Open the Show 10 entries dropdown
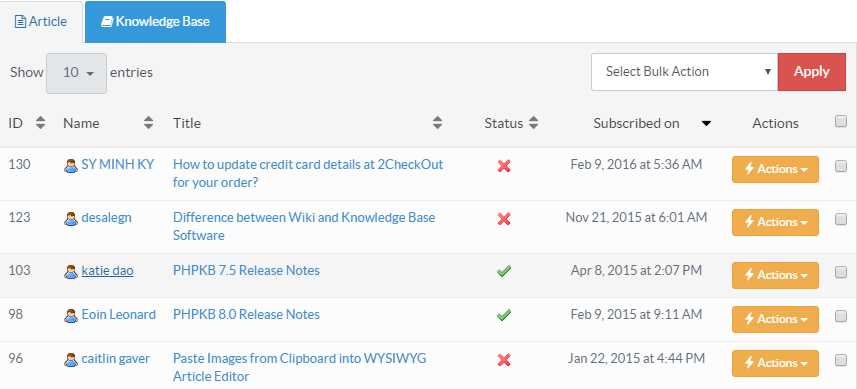 click(x=77, y=73)
